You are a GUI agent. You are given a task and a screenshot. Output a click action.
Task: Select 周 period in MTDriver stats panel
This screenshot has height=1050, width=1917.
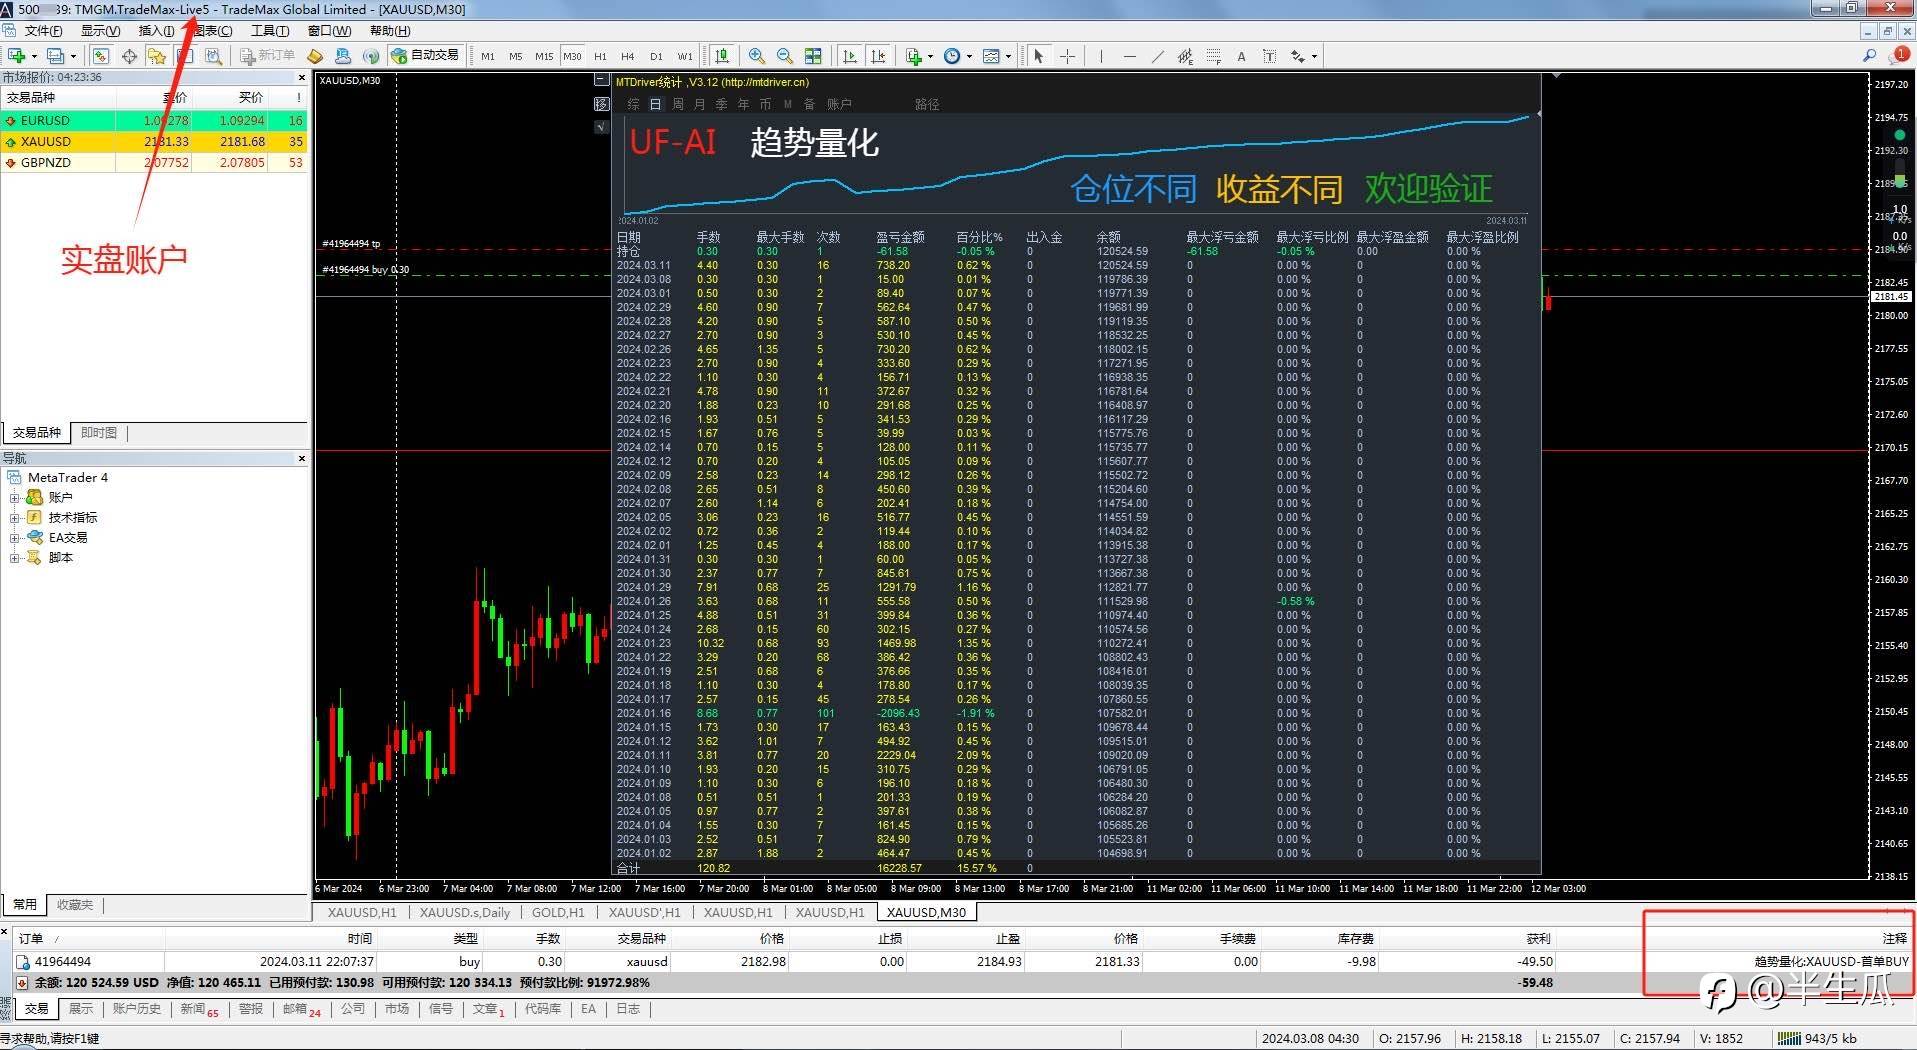[x=678, y=104]
